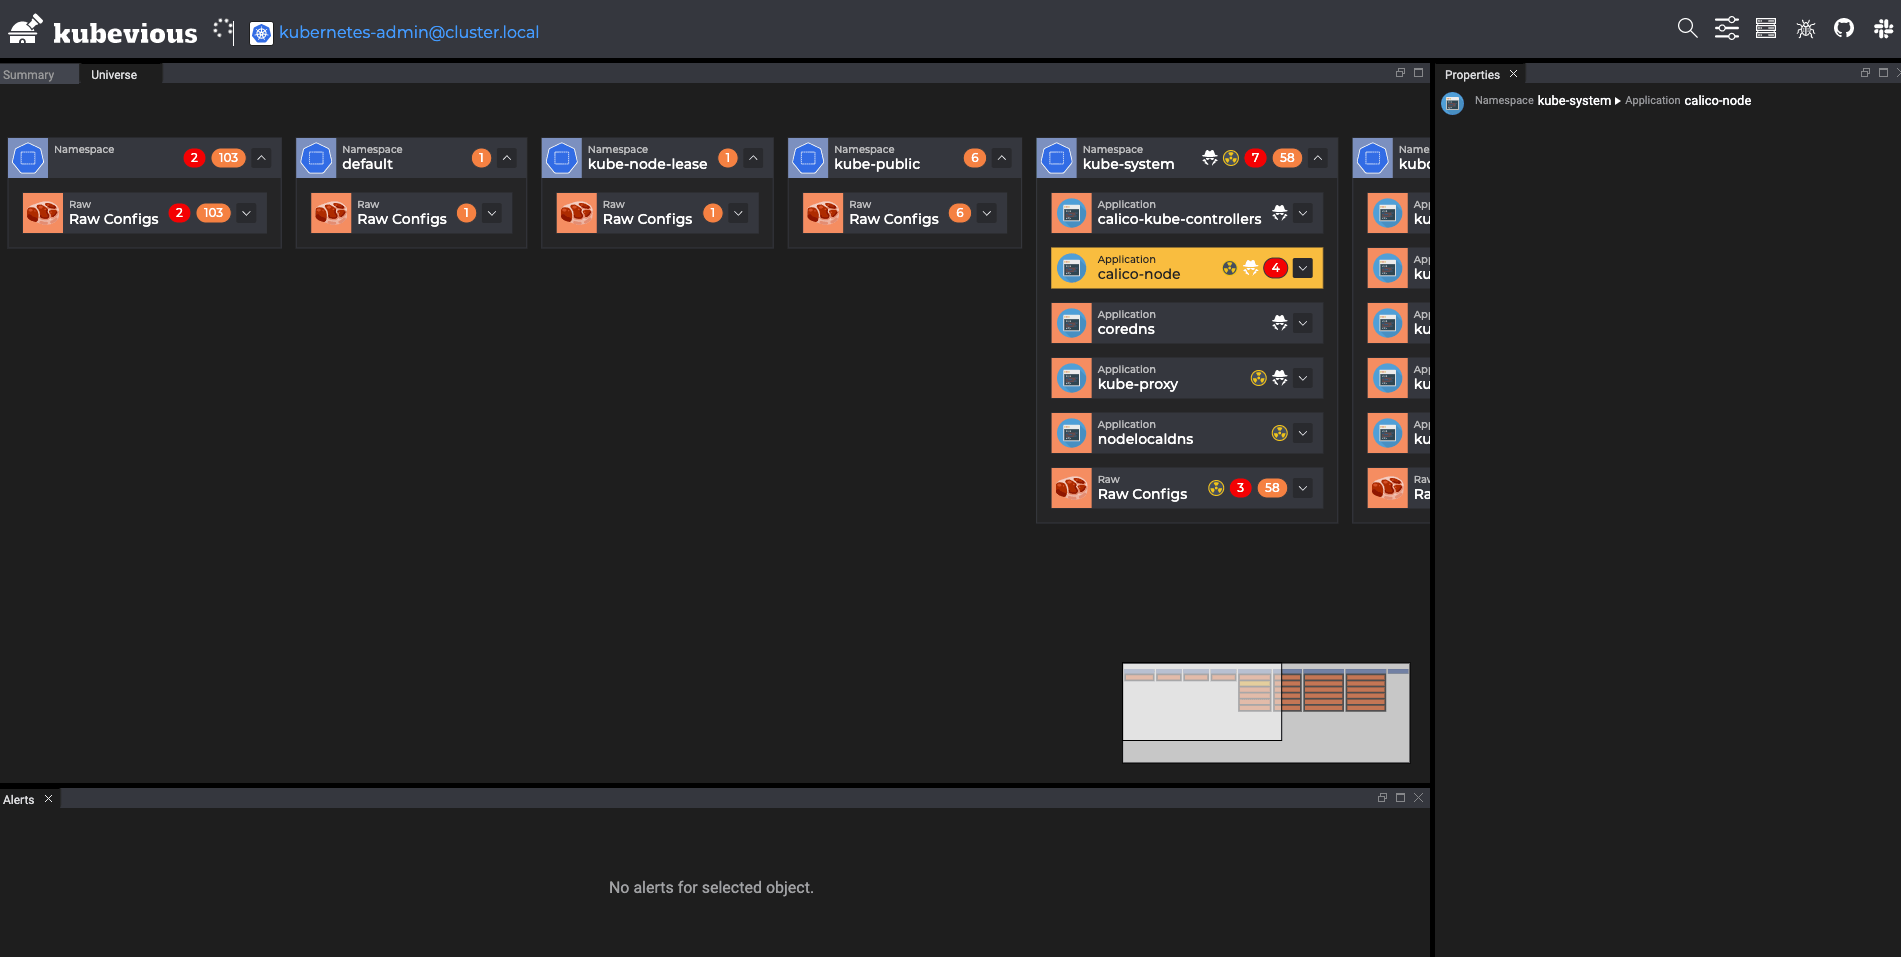Viewport: 1901px width, 957px height.
Task: Expand the calico-node application chevron
Action: 1303,268
